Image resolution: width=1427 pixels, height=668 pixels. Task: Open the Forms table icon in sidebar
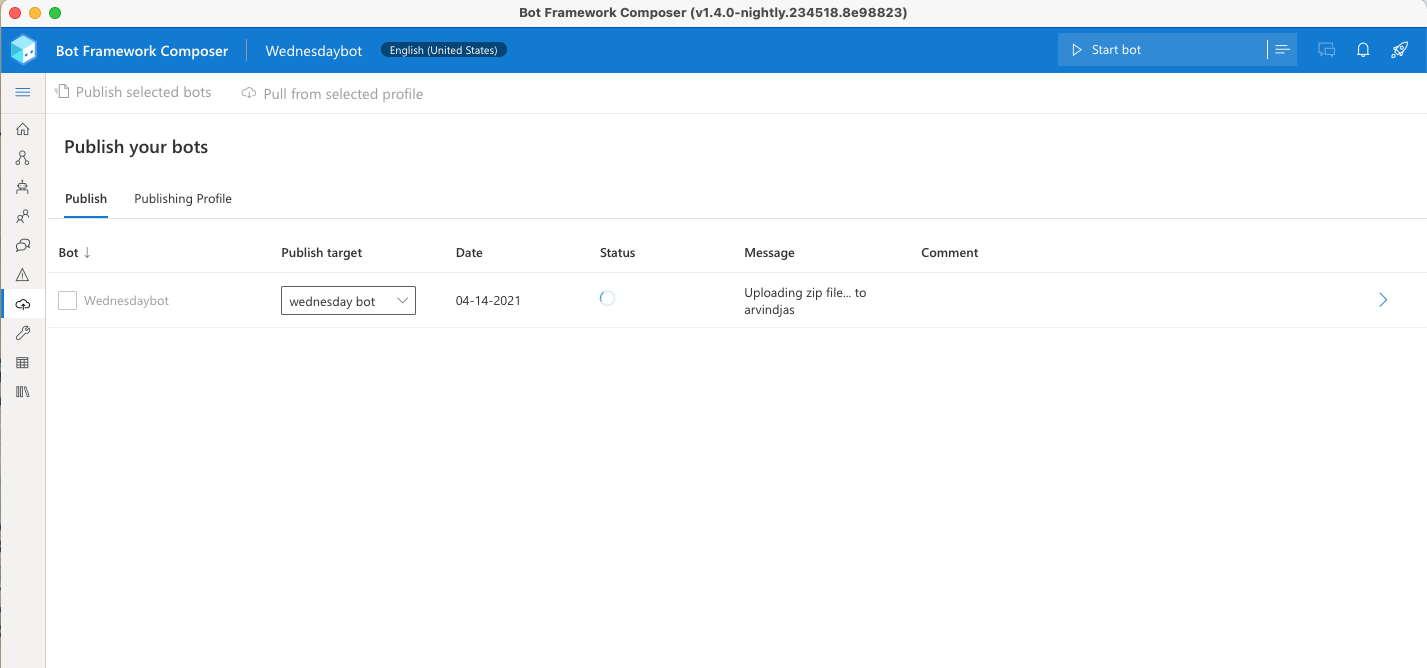coord(22,362)
